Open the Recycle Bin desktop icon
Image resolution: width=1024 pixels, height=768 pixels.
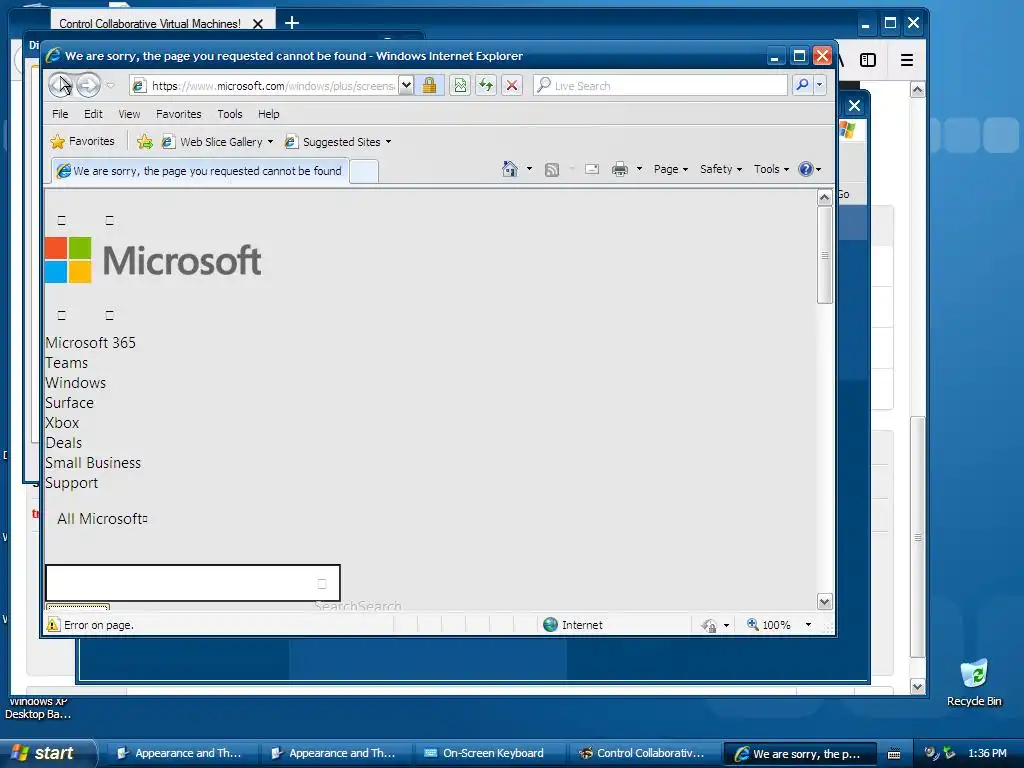pyautogui.click(x=974, y=683)
